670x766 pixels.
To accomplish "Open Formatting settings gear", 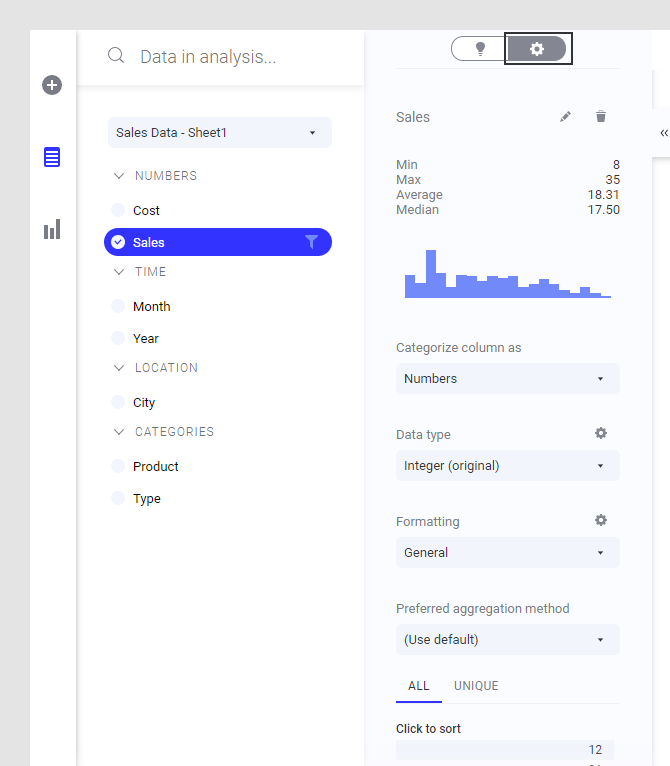I will tap(601, 521).
